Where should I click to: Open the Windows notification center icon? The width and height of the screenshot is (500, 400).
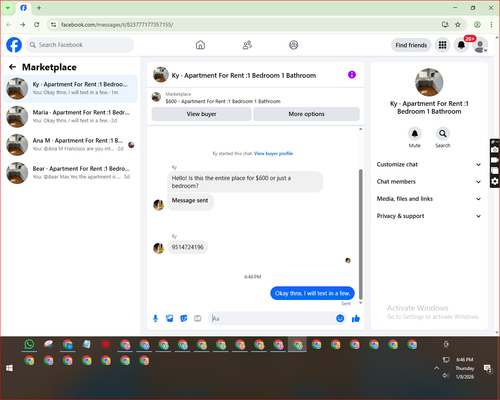coord(488,368)
